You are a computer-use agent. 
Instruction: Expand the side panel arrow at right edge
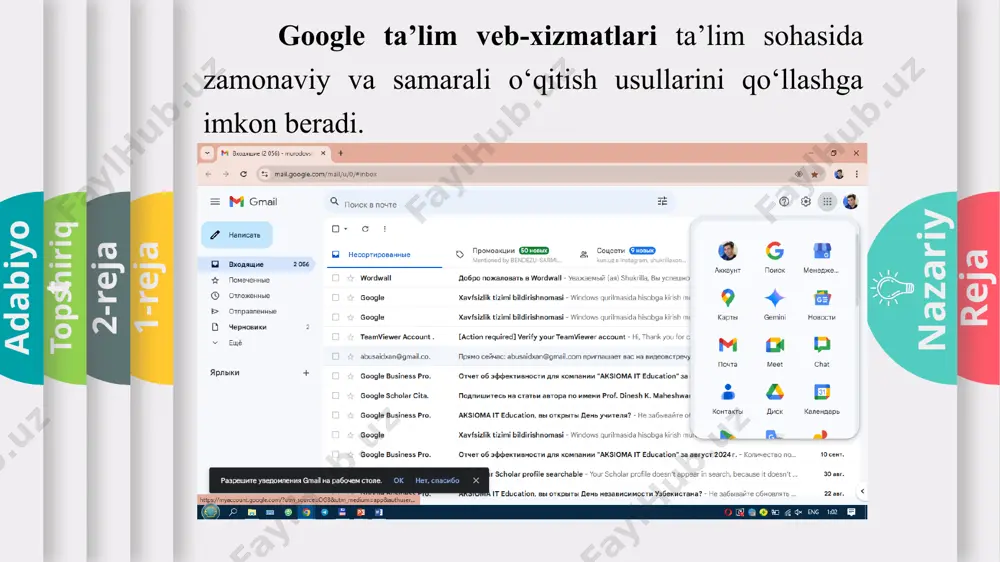(862, 491)
